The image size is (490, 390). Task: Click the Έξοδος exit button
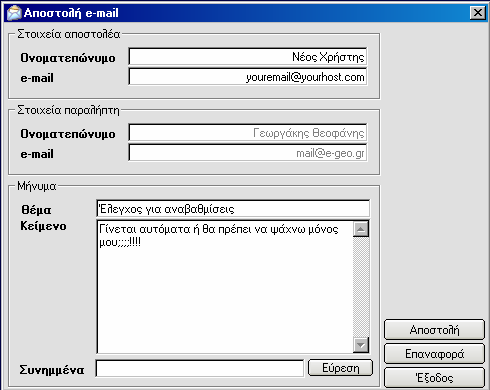434,378
